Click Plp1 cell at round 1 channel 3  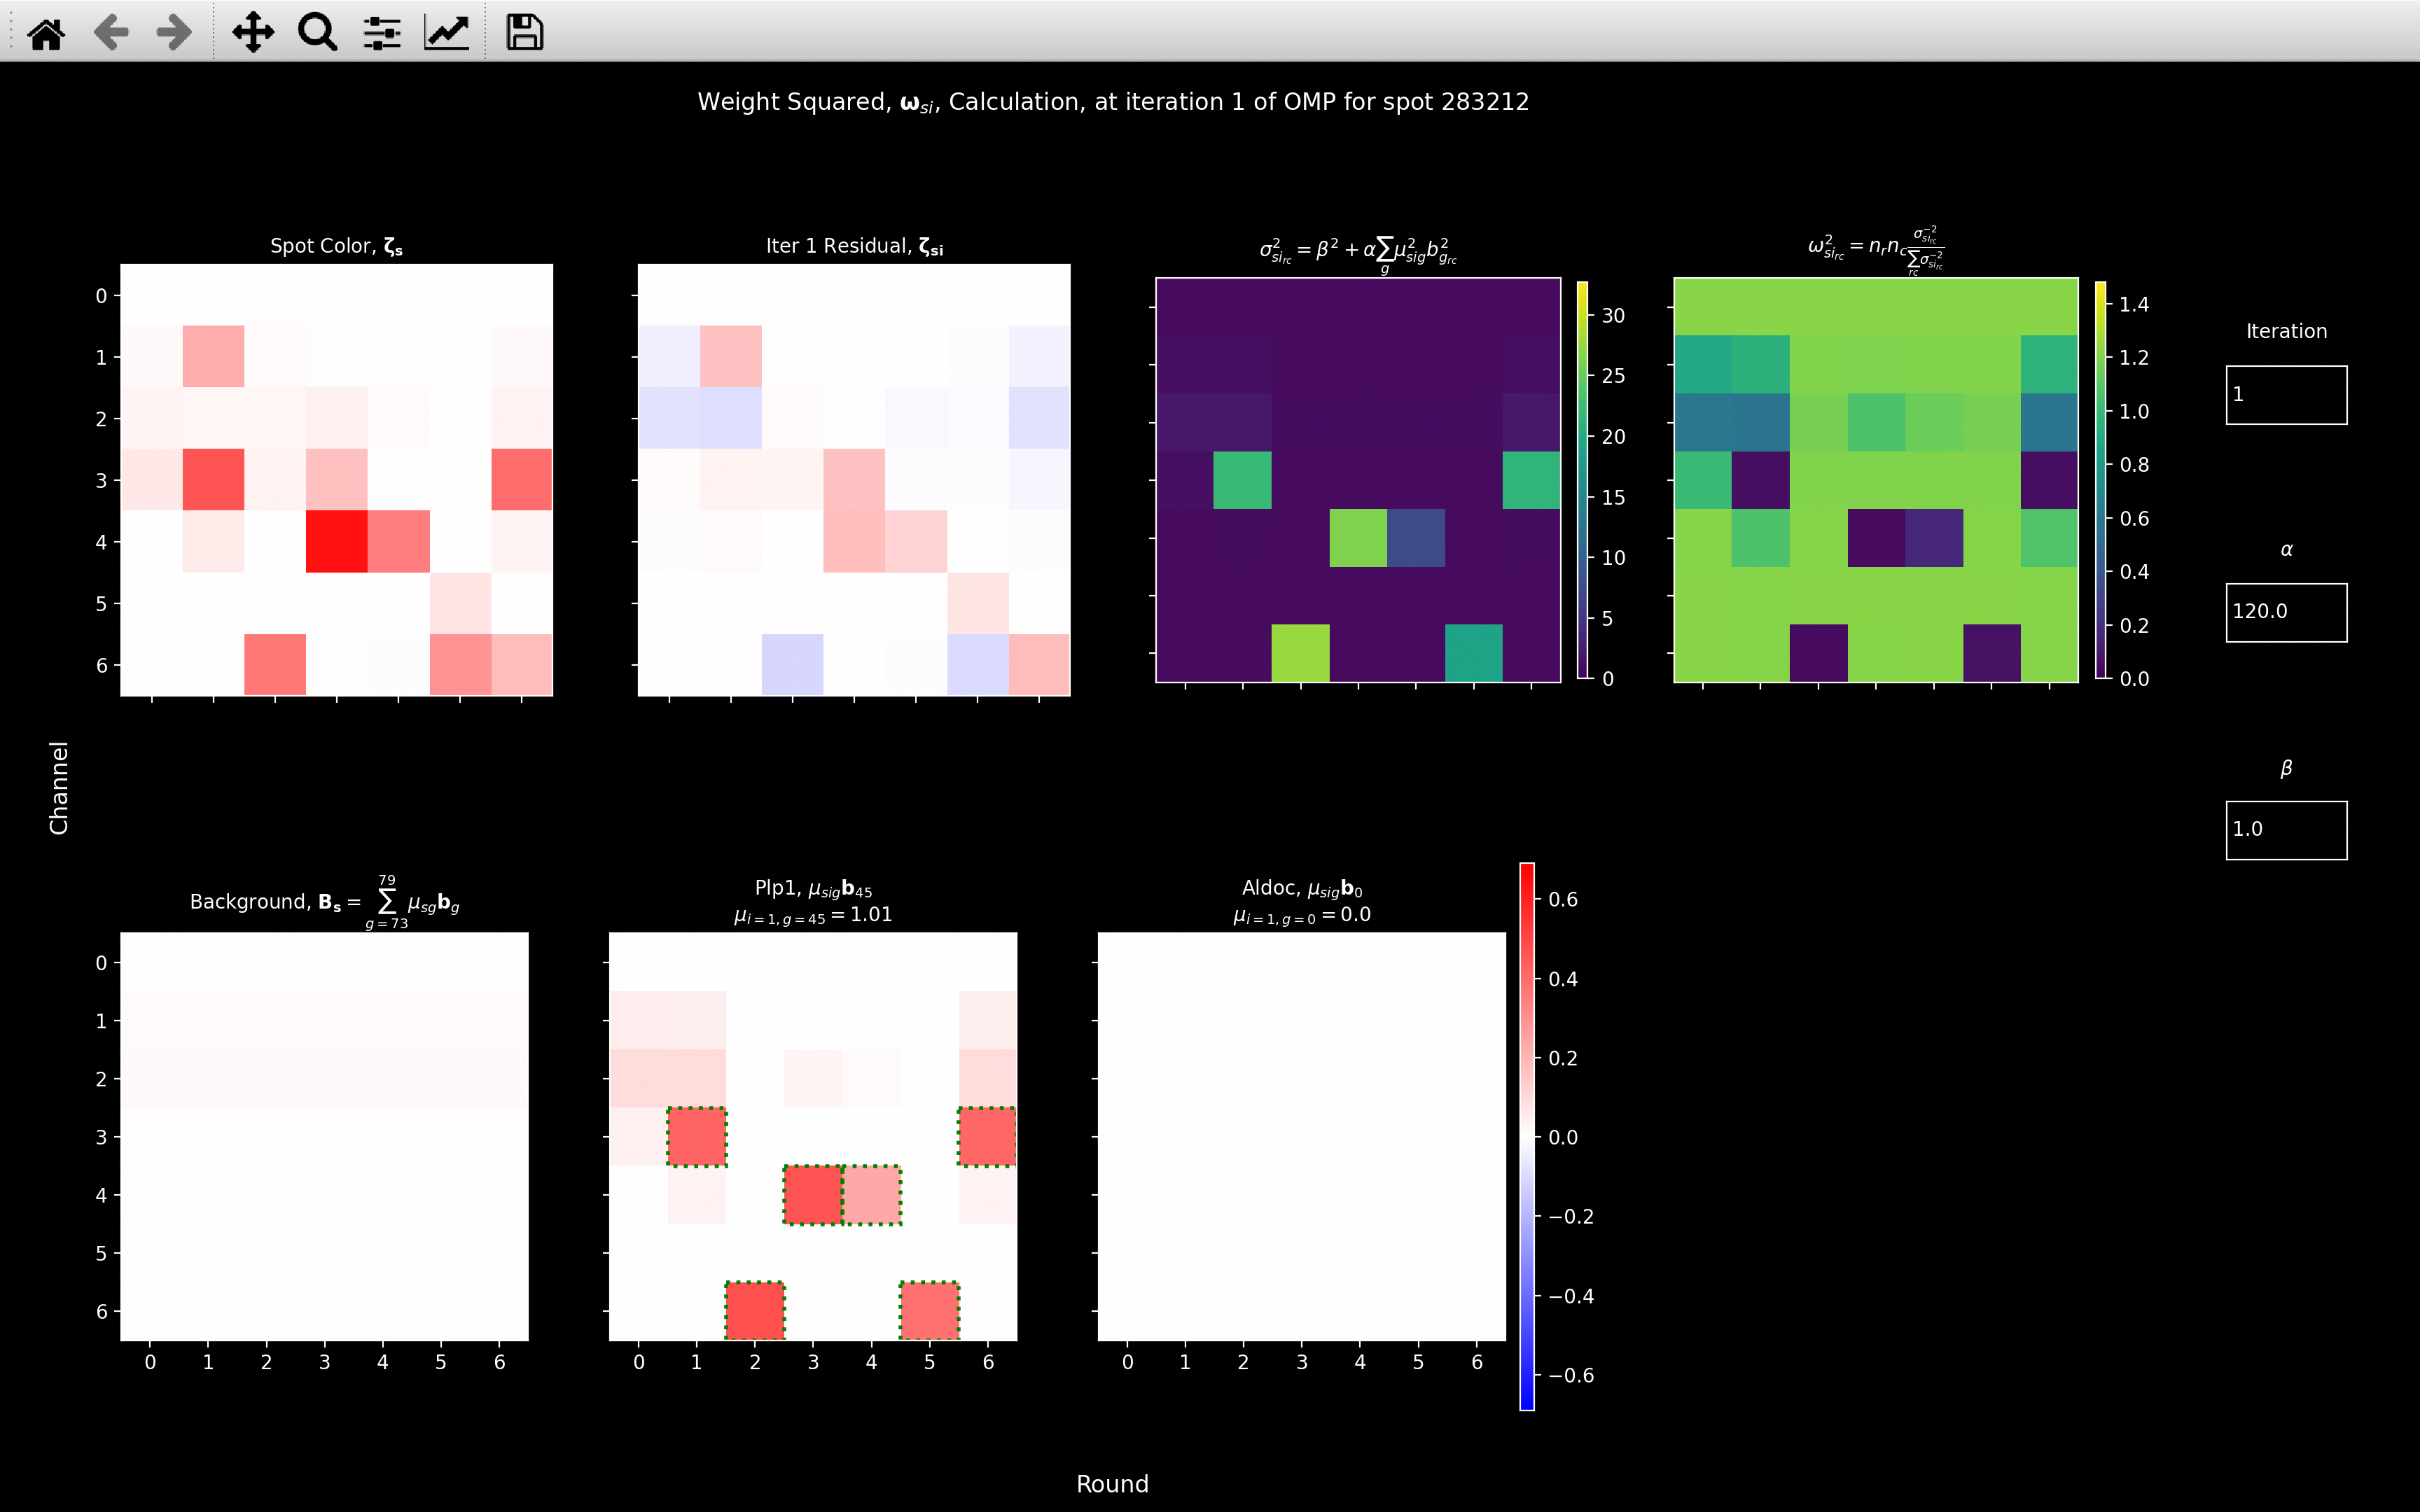pos(697,1137)
